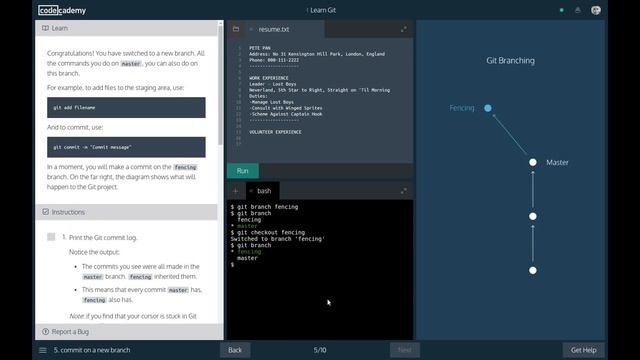Viewport: 640px width, 360px height.
Task: Open the lesson menu hamburger icon
Action: (x=42, y=350)
